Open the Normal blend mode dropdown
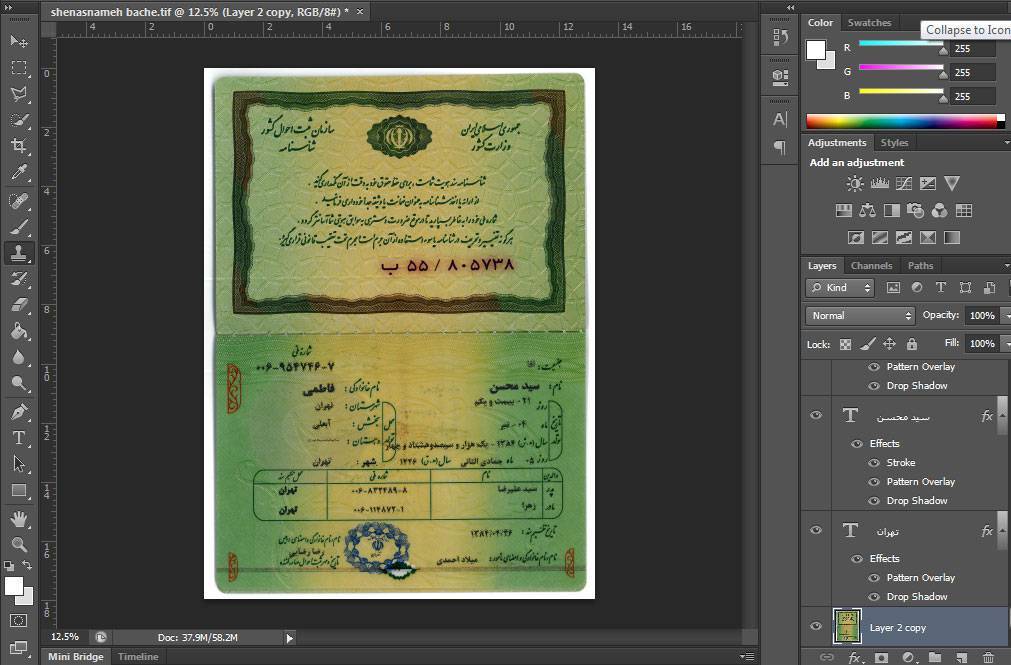This screenshot has height=665, width=1011. point(861,315)
